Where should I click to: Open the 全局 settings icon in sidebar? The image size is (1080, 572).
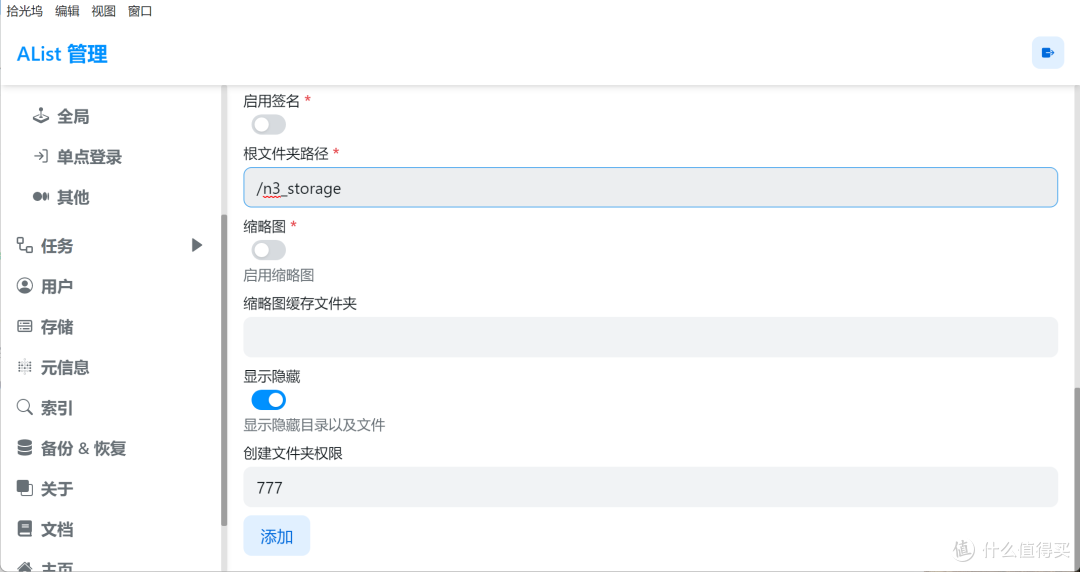(41, 116)
